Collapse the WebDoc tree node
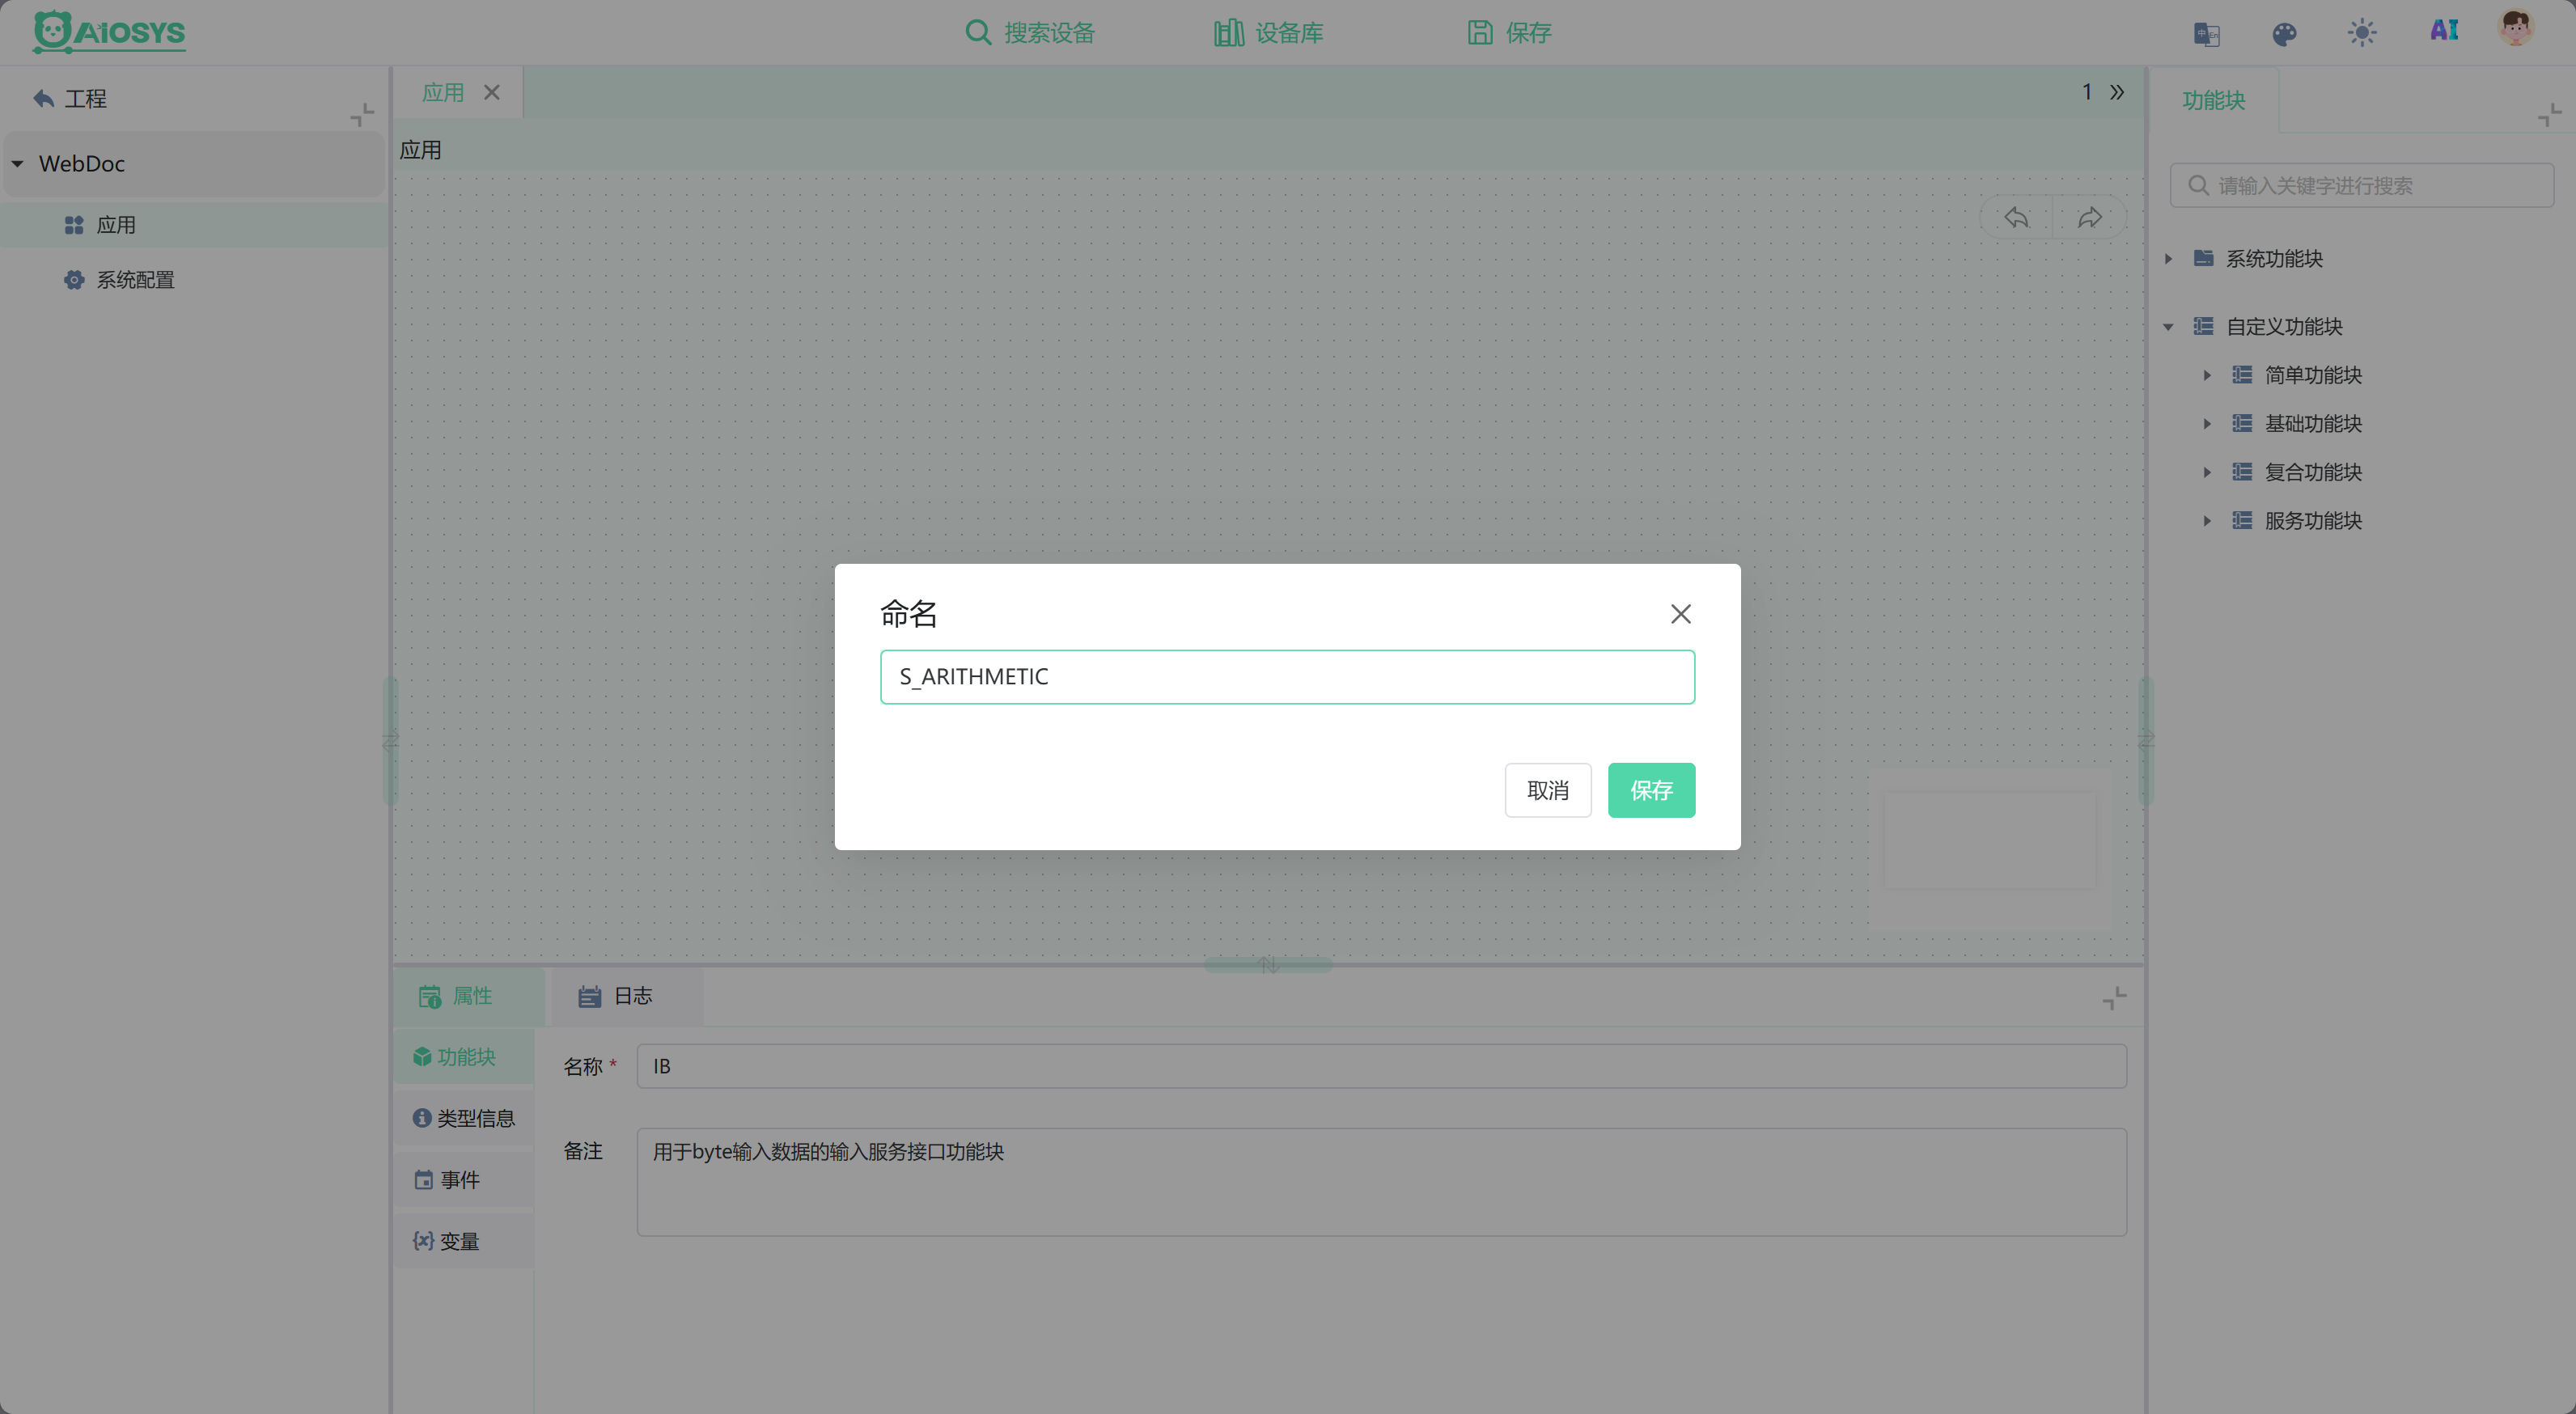Screen dimensions: 2576x1414 (18, 163)
